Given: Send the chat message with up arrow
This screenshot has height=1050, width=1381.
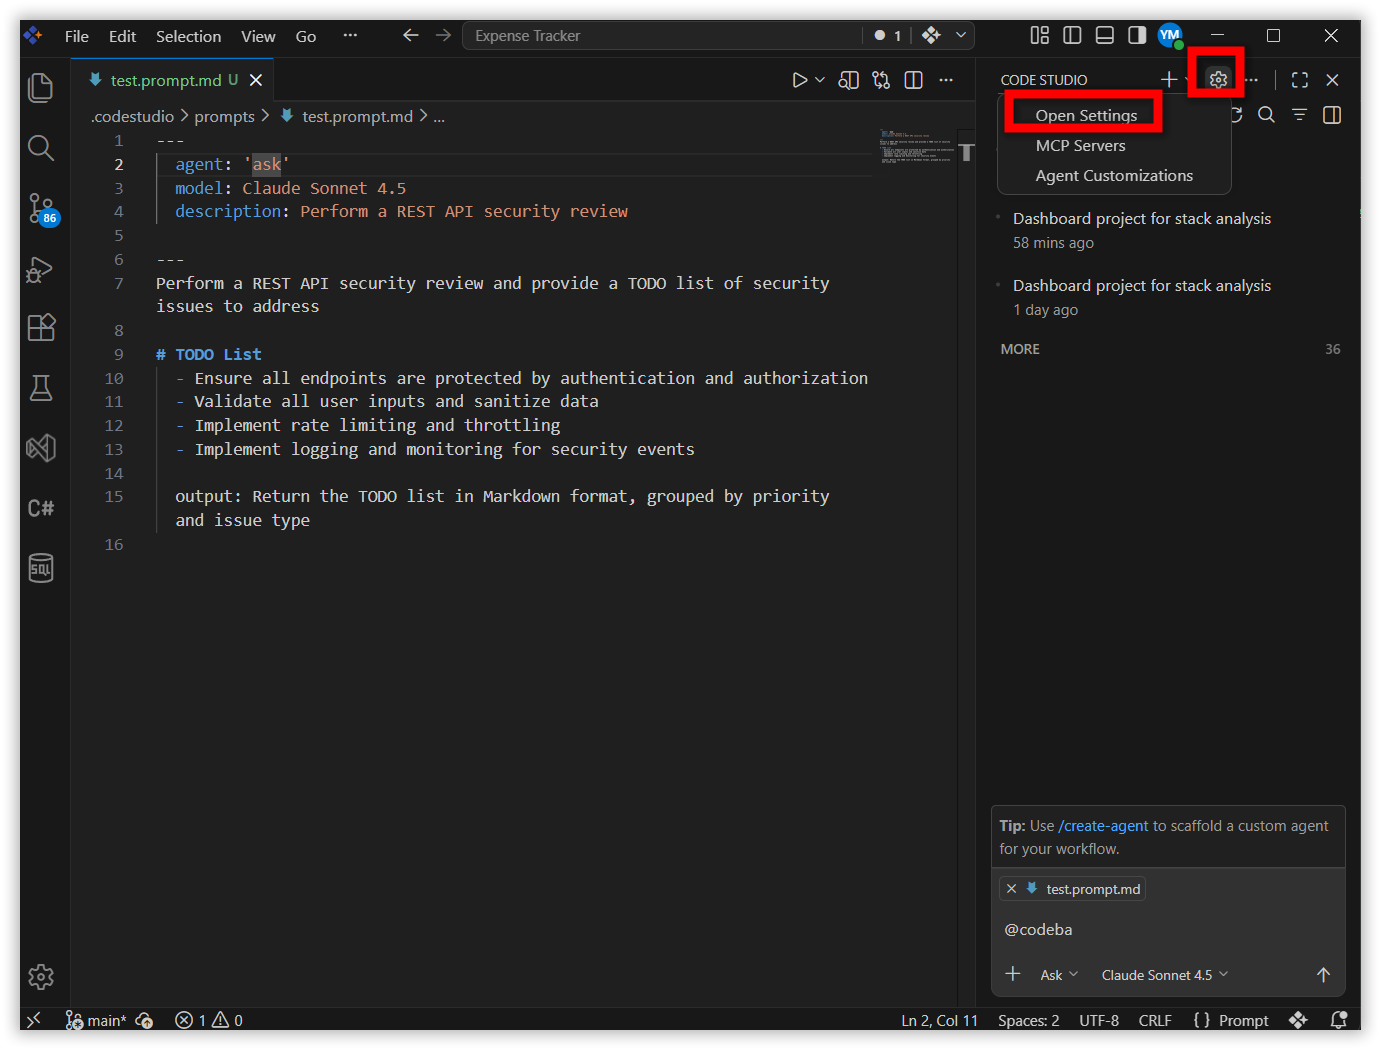Looking at the screenshot, I should click(x=1323, y=974).
